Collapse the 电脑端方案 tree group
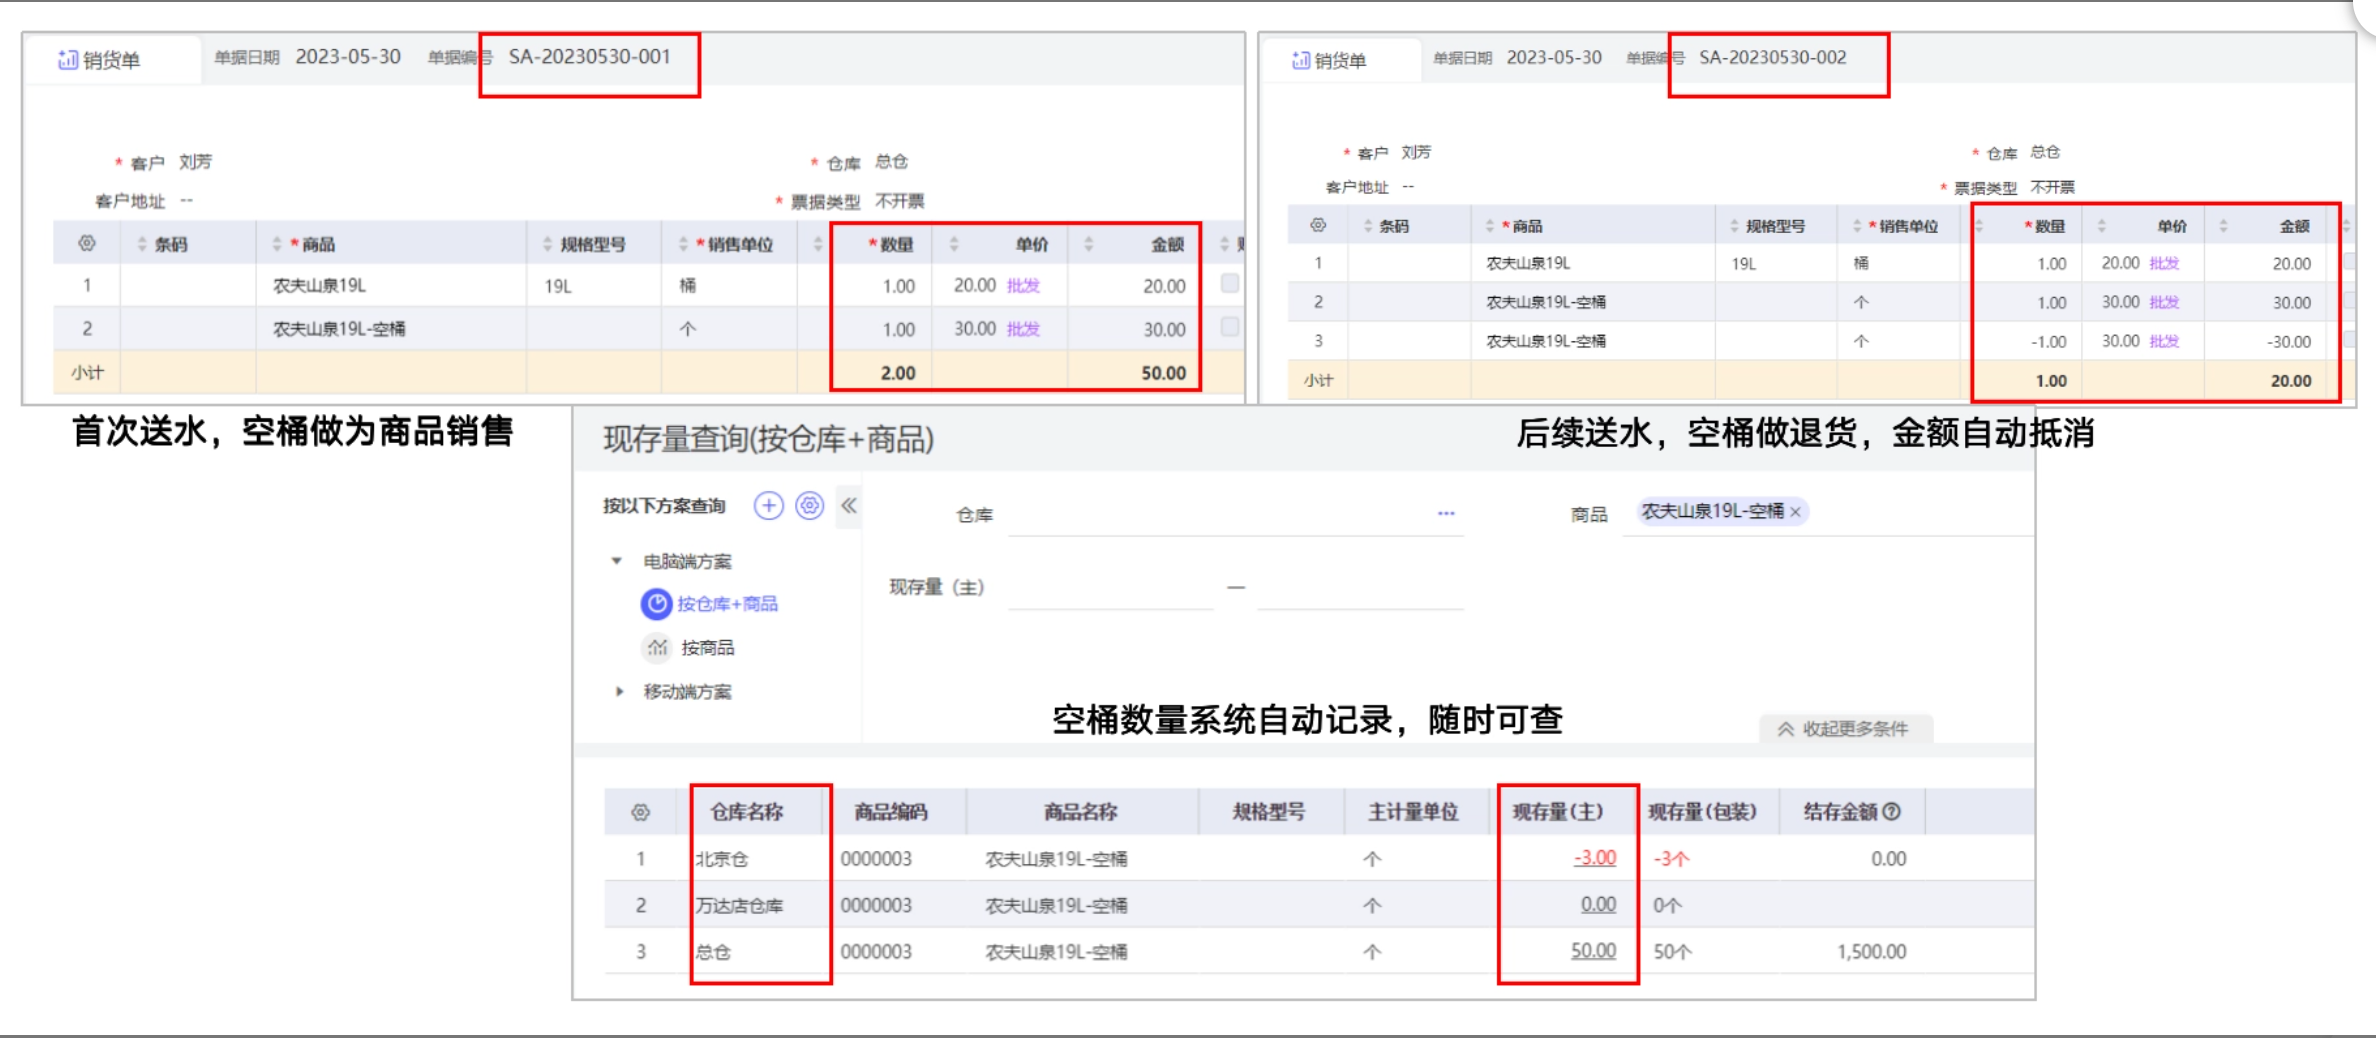 pyautogui.click(x=617, y=561)
